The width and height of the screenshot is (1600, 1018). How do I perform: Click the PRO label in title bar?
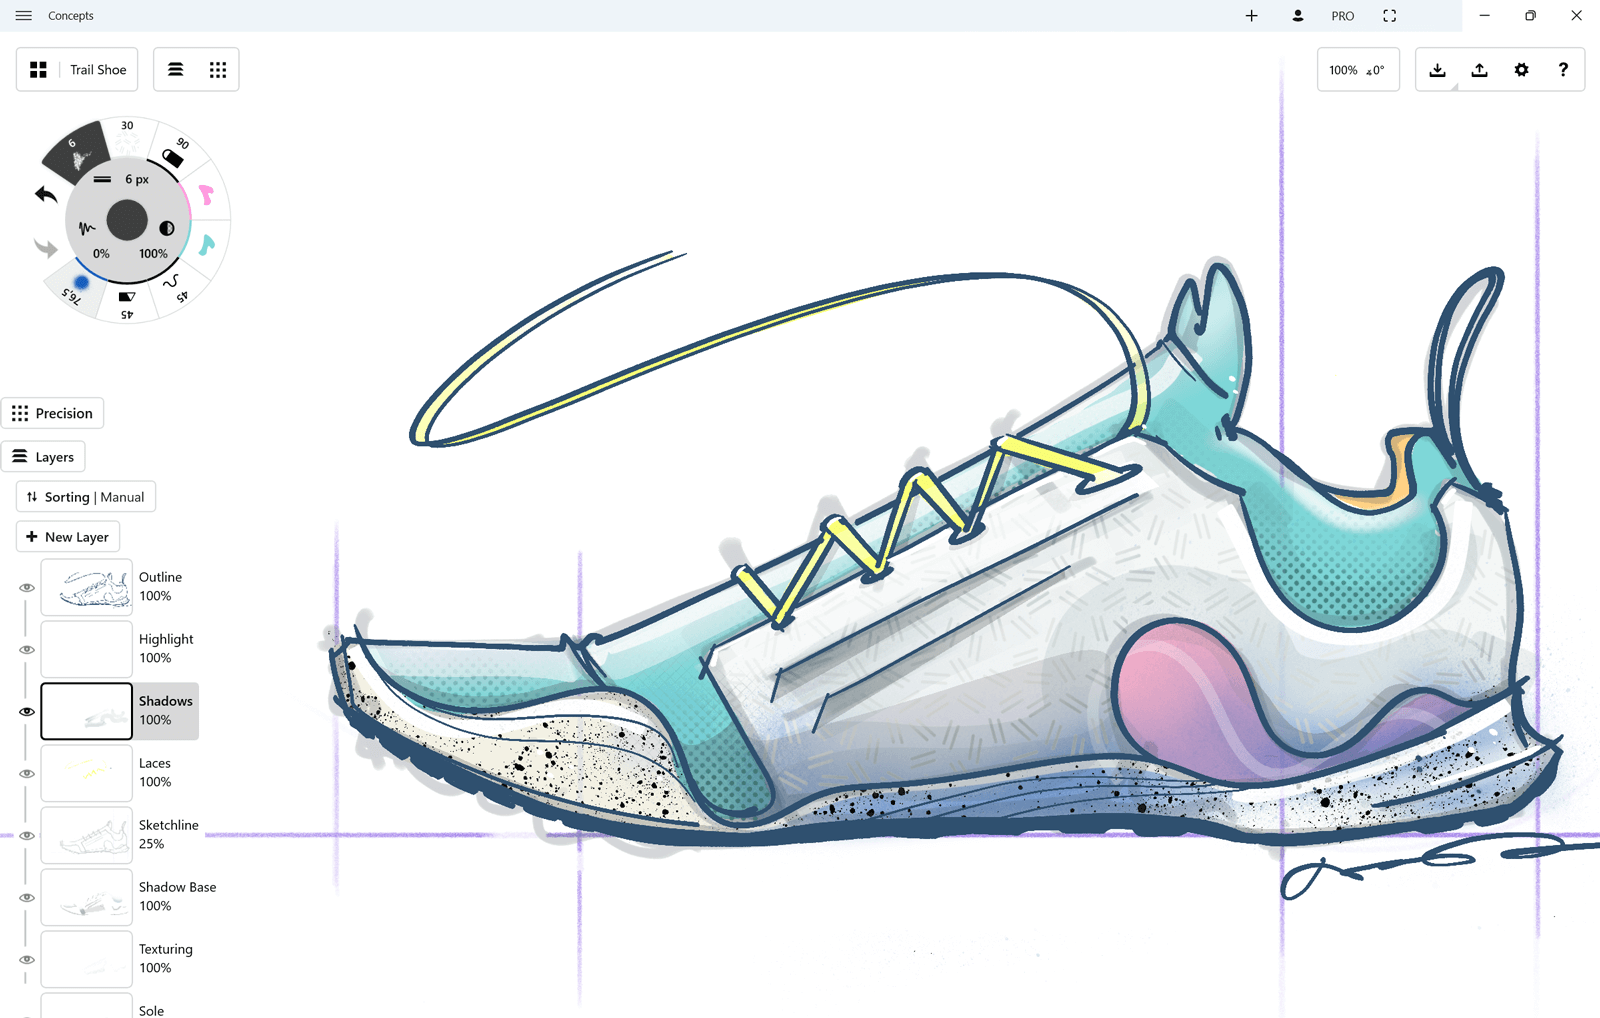tap(1342, 16)
